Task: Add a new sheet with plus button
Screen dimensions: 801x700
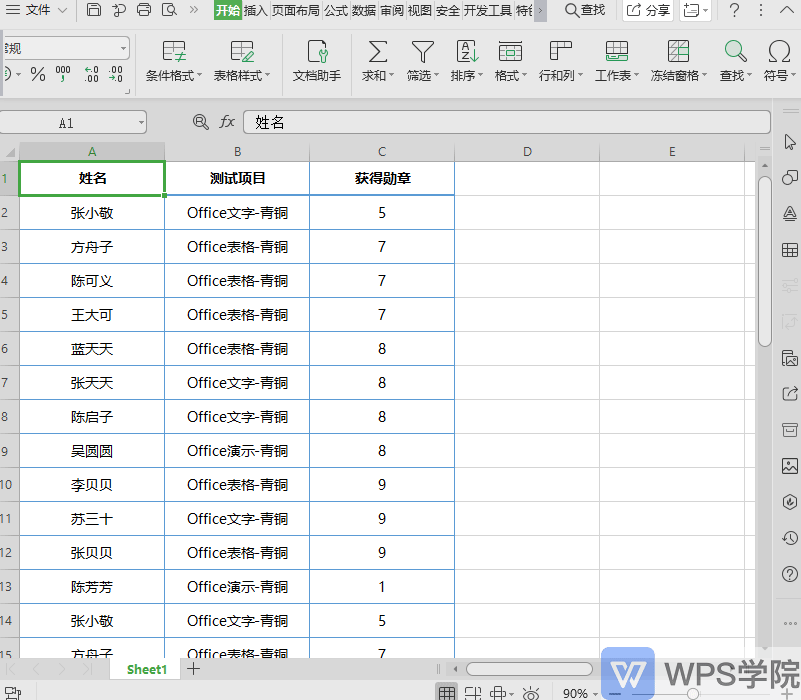Action: point(194,668)
